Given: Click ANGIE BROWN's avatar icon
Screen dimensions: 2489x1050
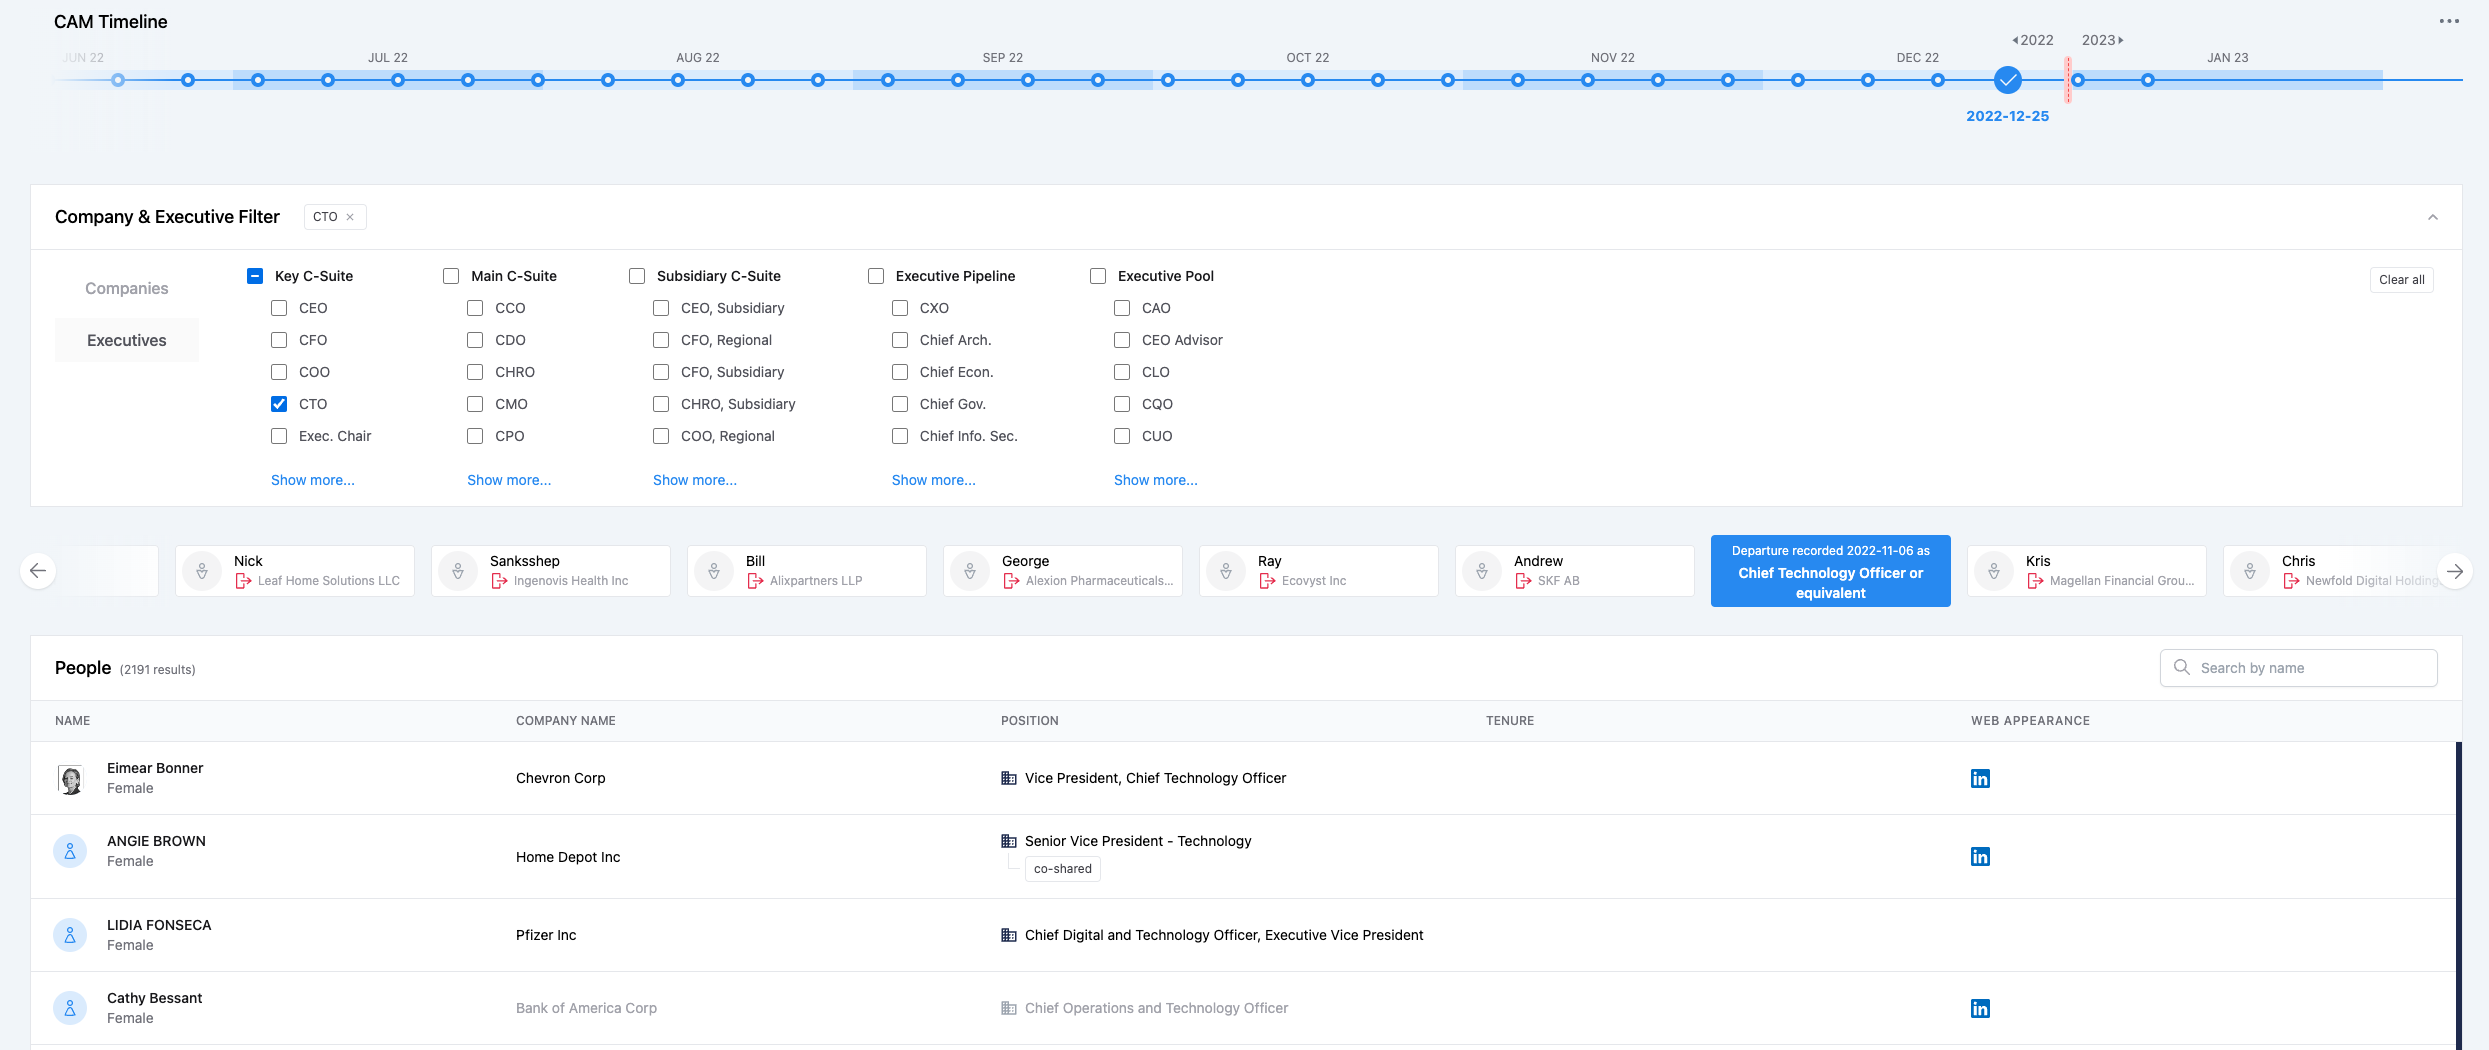Looking at the screenshot, I should [x=70, y=851].
